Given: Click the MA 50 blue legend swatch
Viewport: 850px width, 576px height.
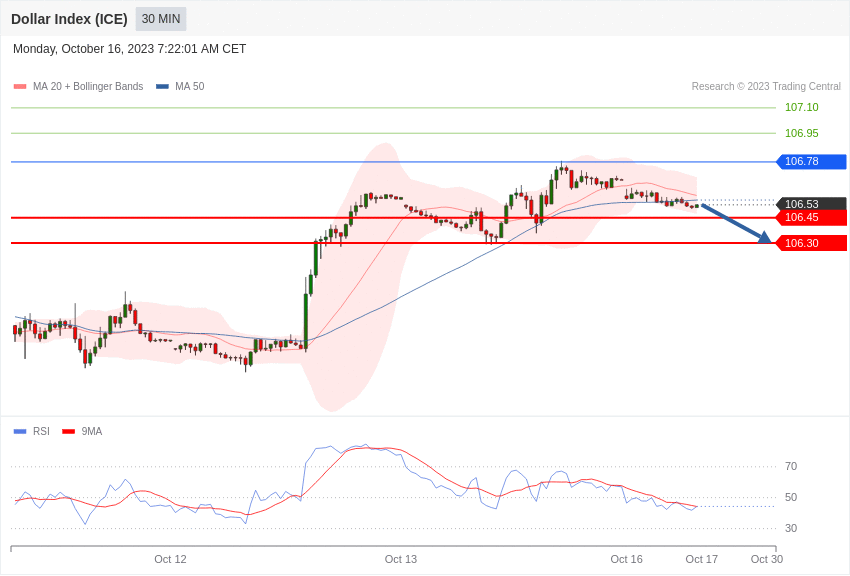Looking at the screenshot, I should click(x=163, y=87).
